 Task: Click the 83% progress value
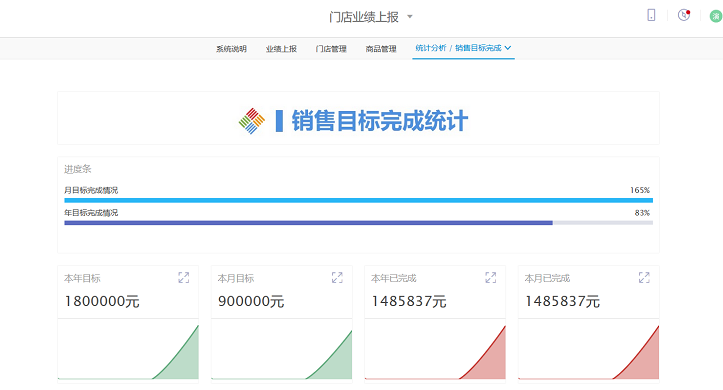(x=642, y=213)
